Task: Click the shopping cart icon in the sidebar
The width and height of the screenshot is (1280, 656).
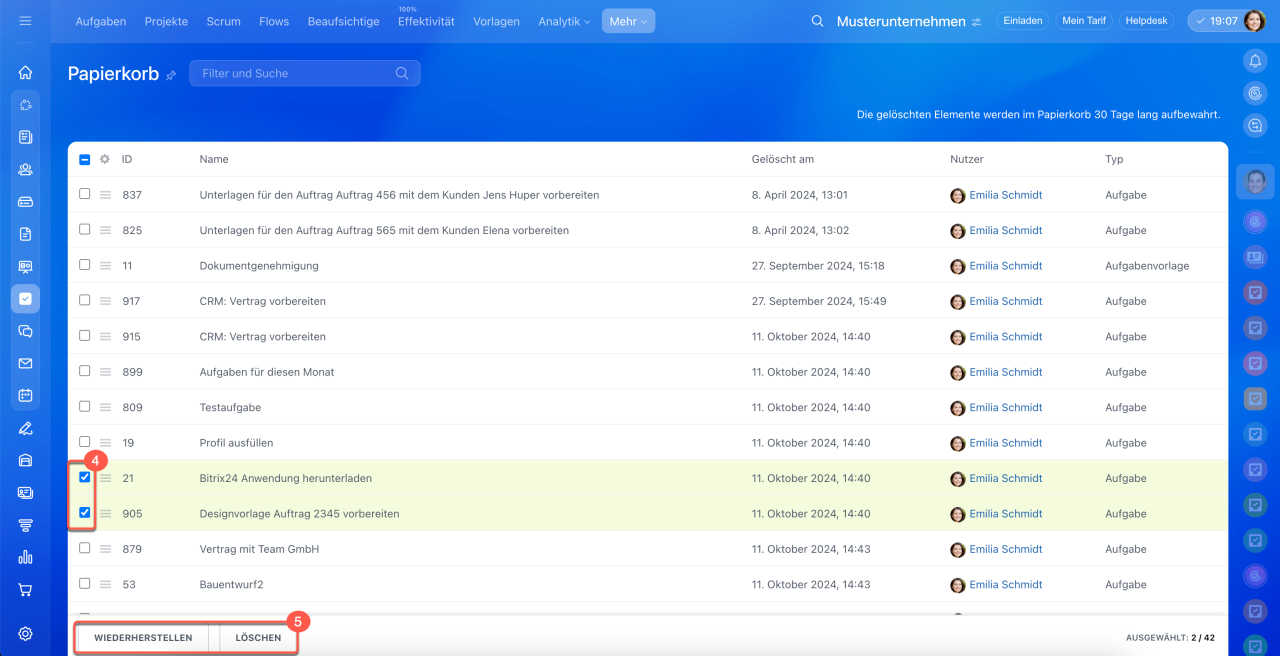Action: coord(25,589)
